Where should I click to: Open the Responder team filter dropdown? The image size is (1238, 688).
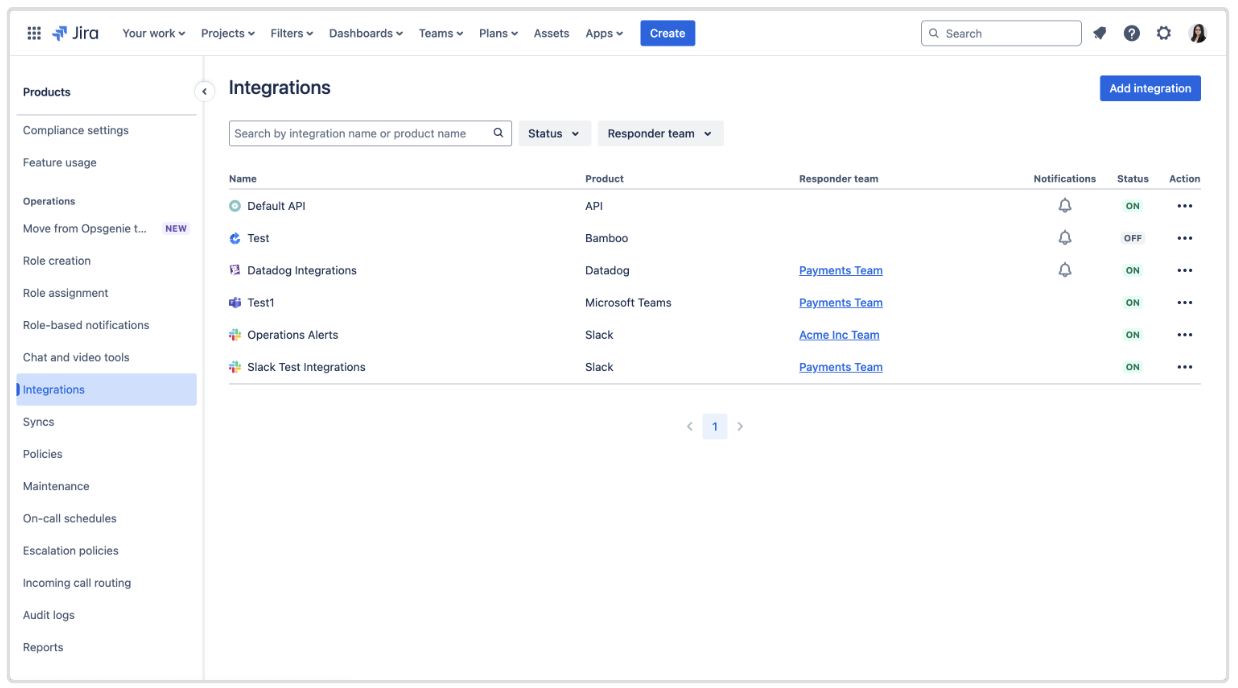pos(660,133)
